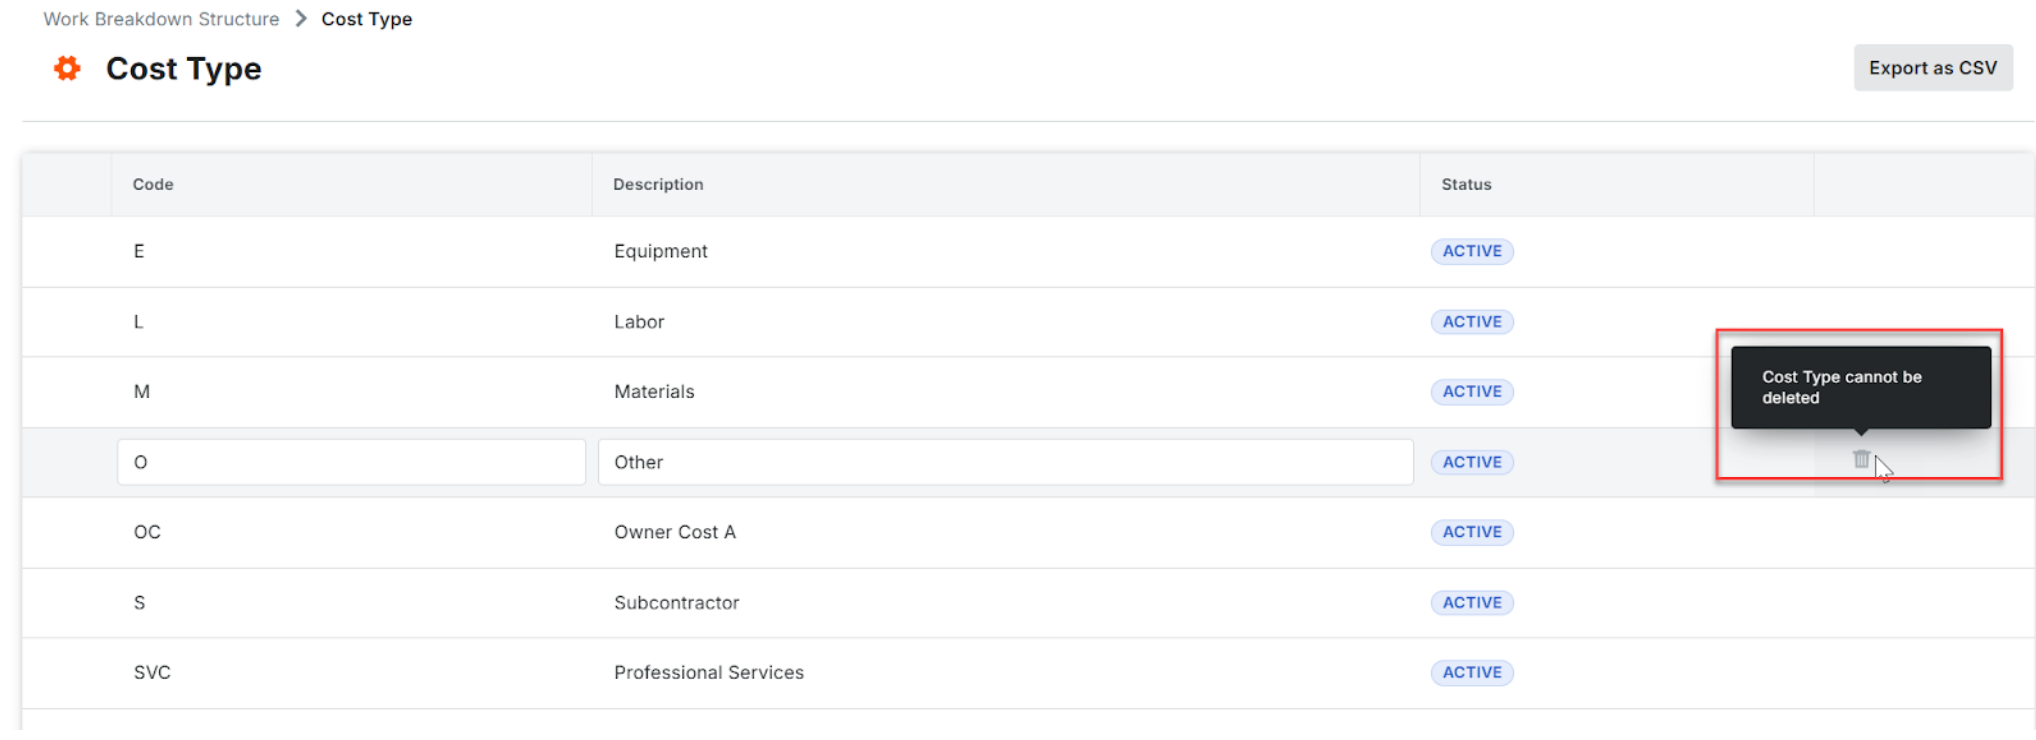Viewport: 2036px width, 740px height.
Task: Click the ACTIVE badge in Other row
Action: pos(1471,462)
